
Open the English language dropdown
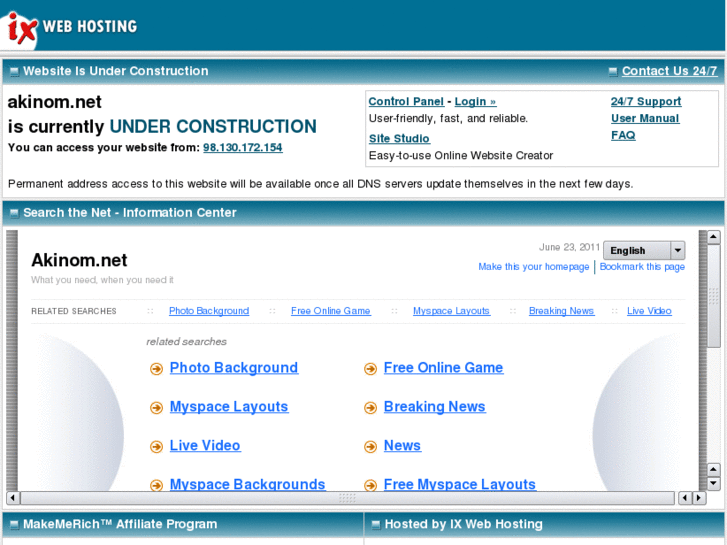click(x=644, y=250)
